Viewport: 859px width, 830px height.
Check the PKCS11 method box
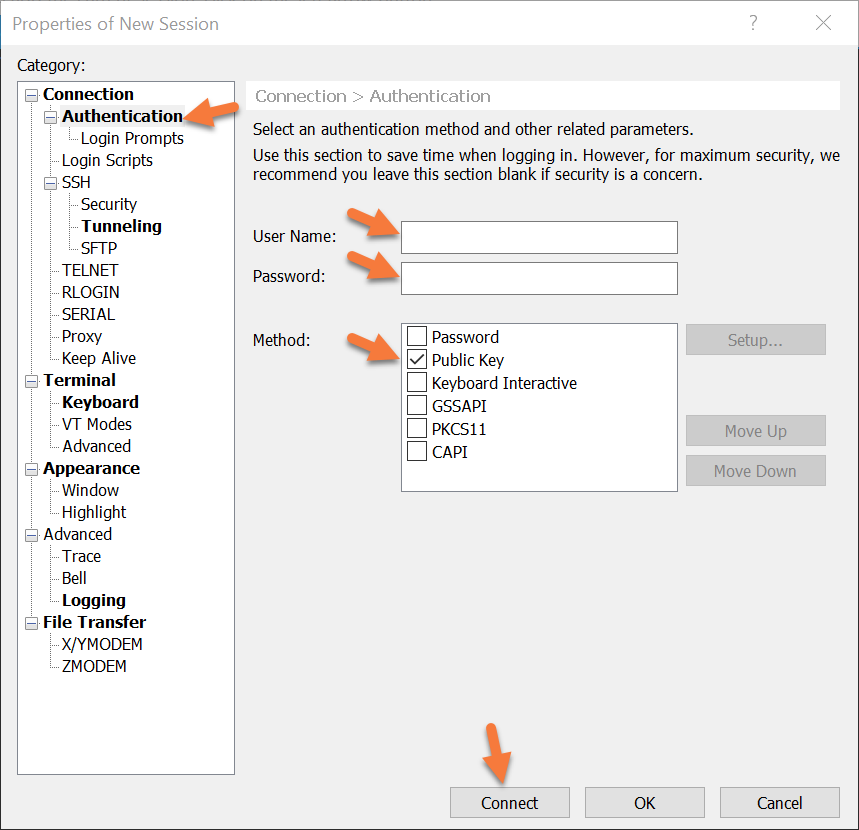click(x=417, y=429)
